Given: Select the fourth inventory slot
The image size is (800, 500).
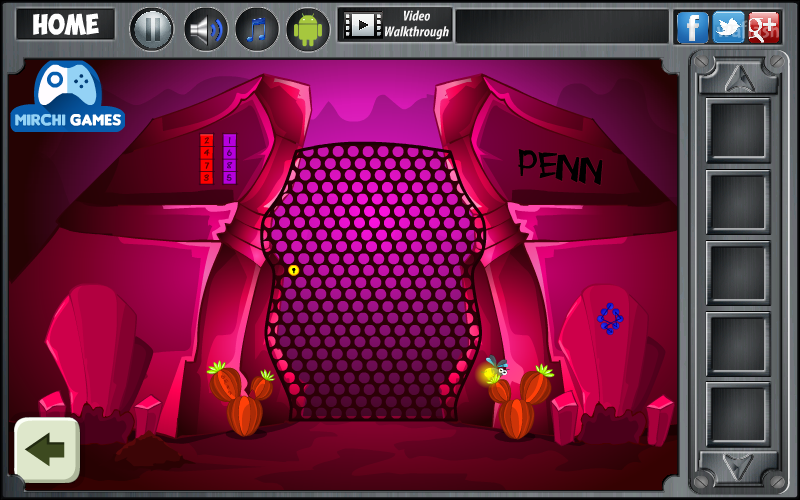Looking at the screenshot, I should [x=738, y=344].
